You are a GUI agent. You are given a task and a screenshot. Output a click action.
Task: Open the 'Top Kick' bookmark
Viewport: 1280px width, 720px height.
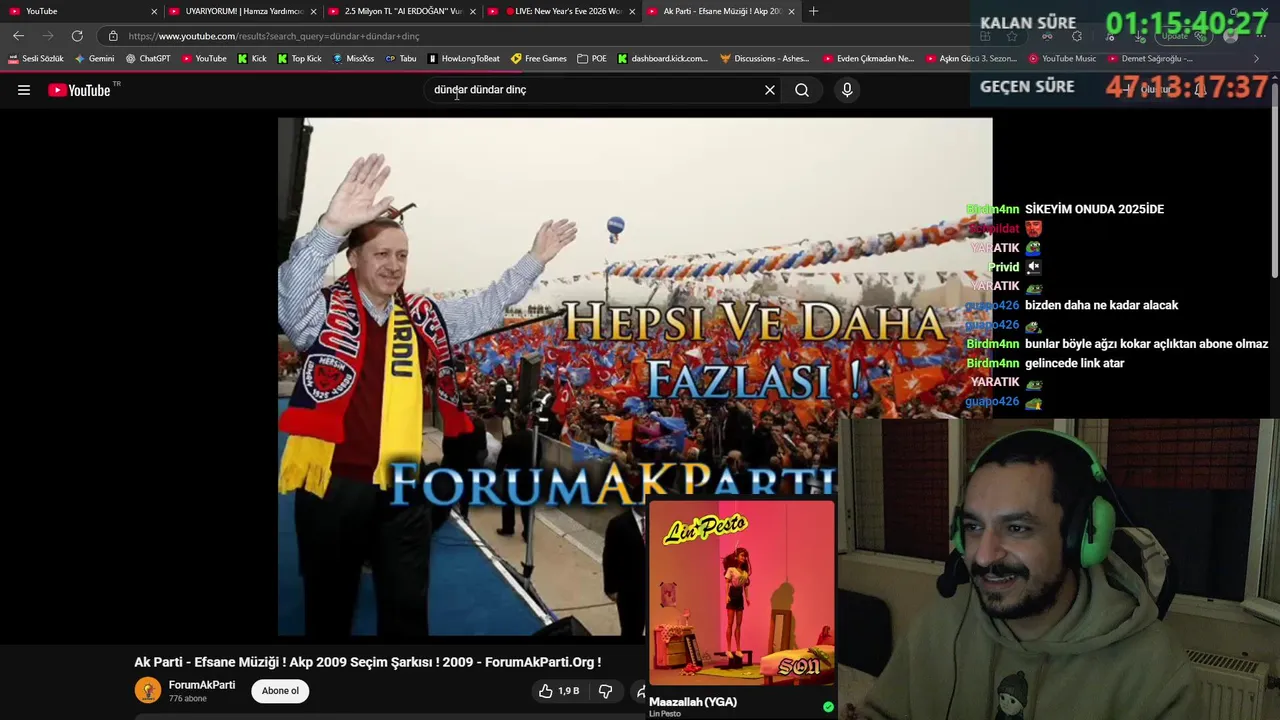(300, 59)
